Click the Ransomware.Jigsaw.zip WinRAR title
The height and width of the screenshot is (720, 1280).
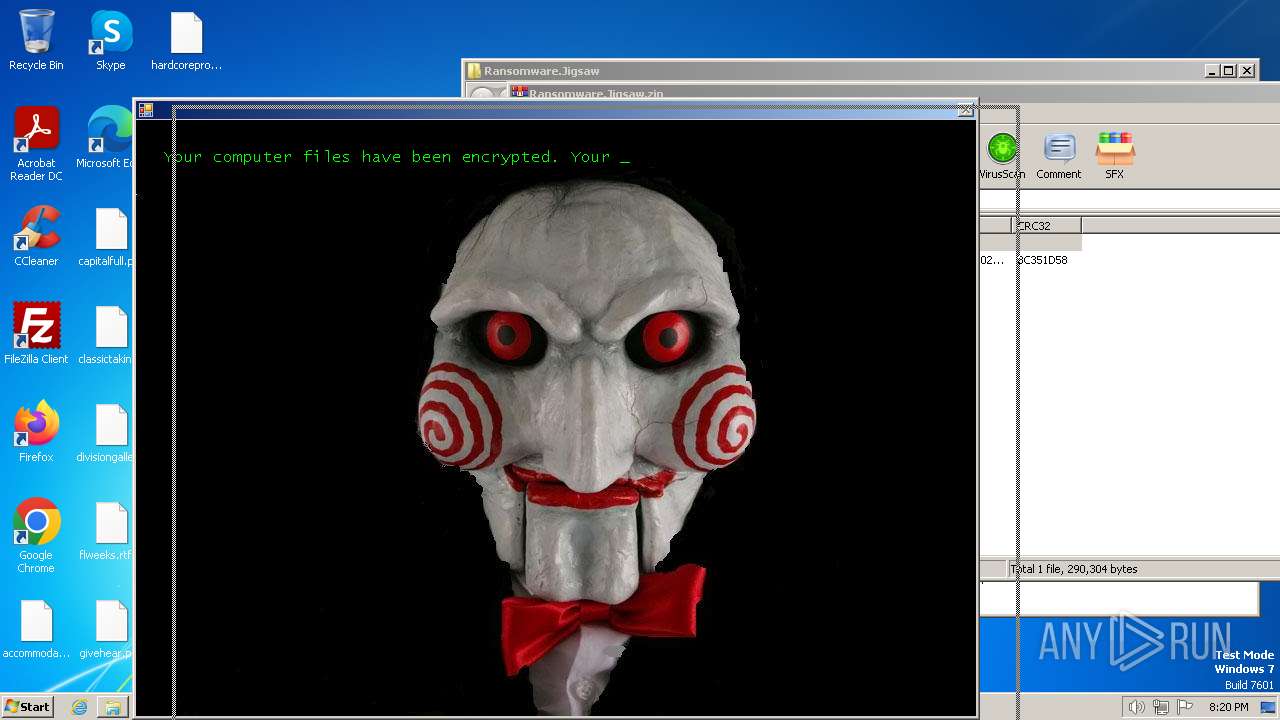click(596, 94)
